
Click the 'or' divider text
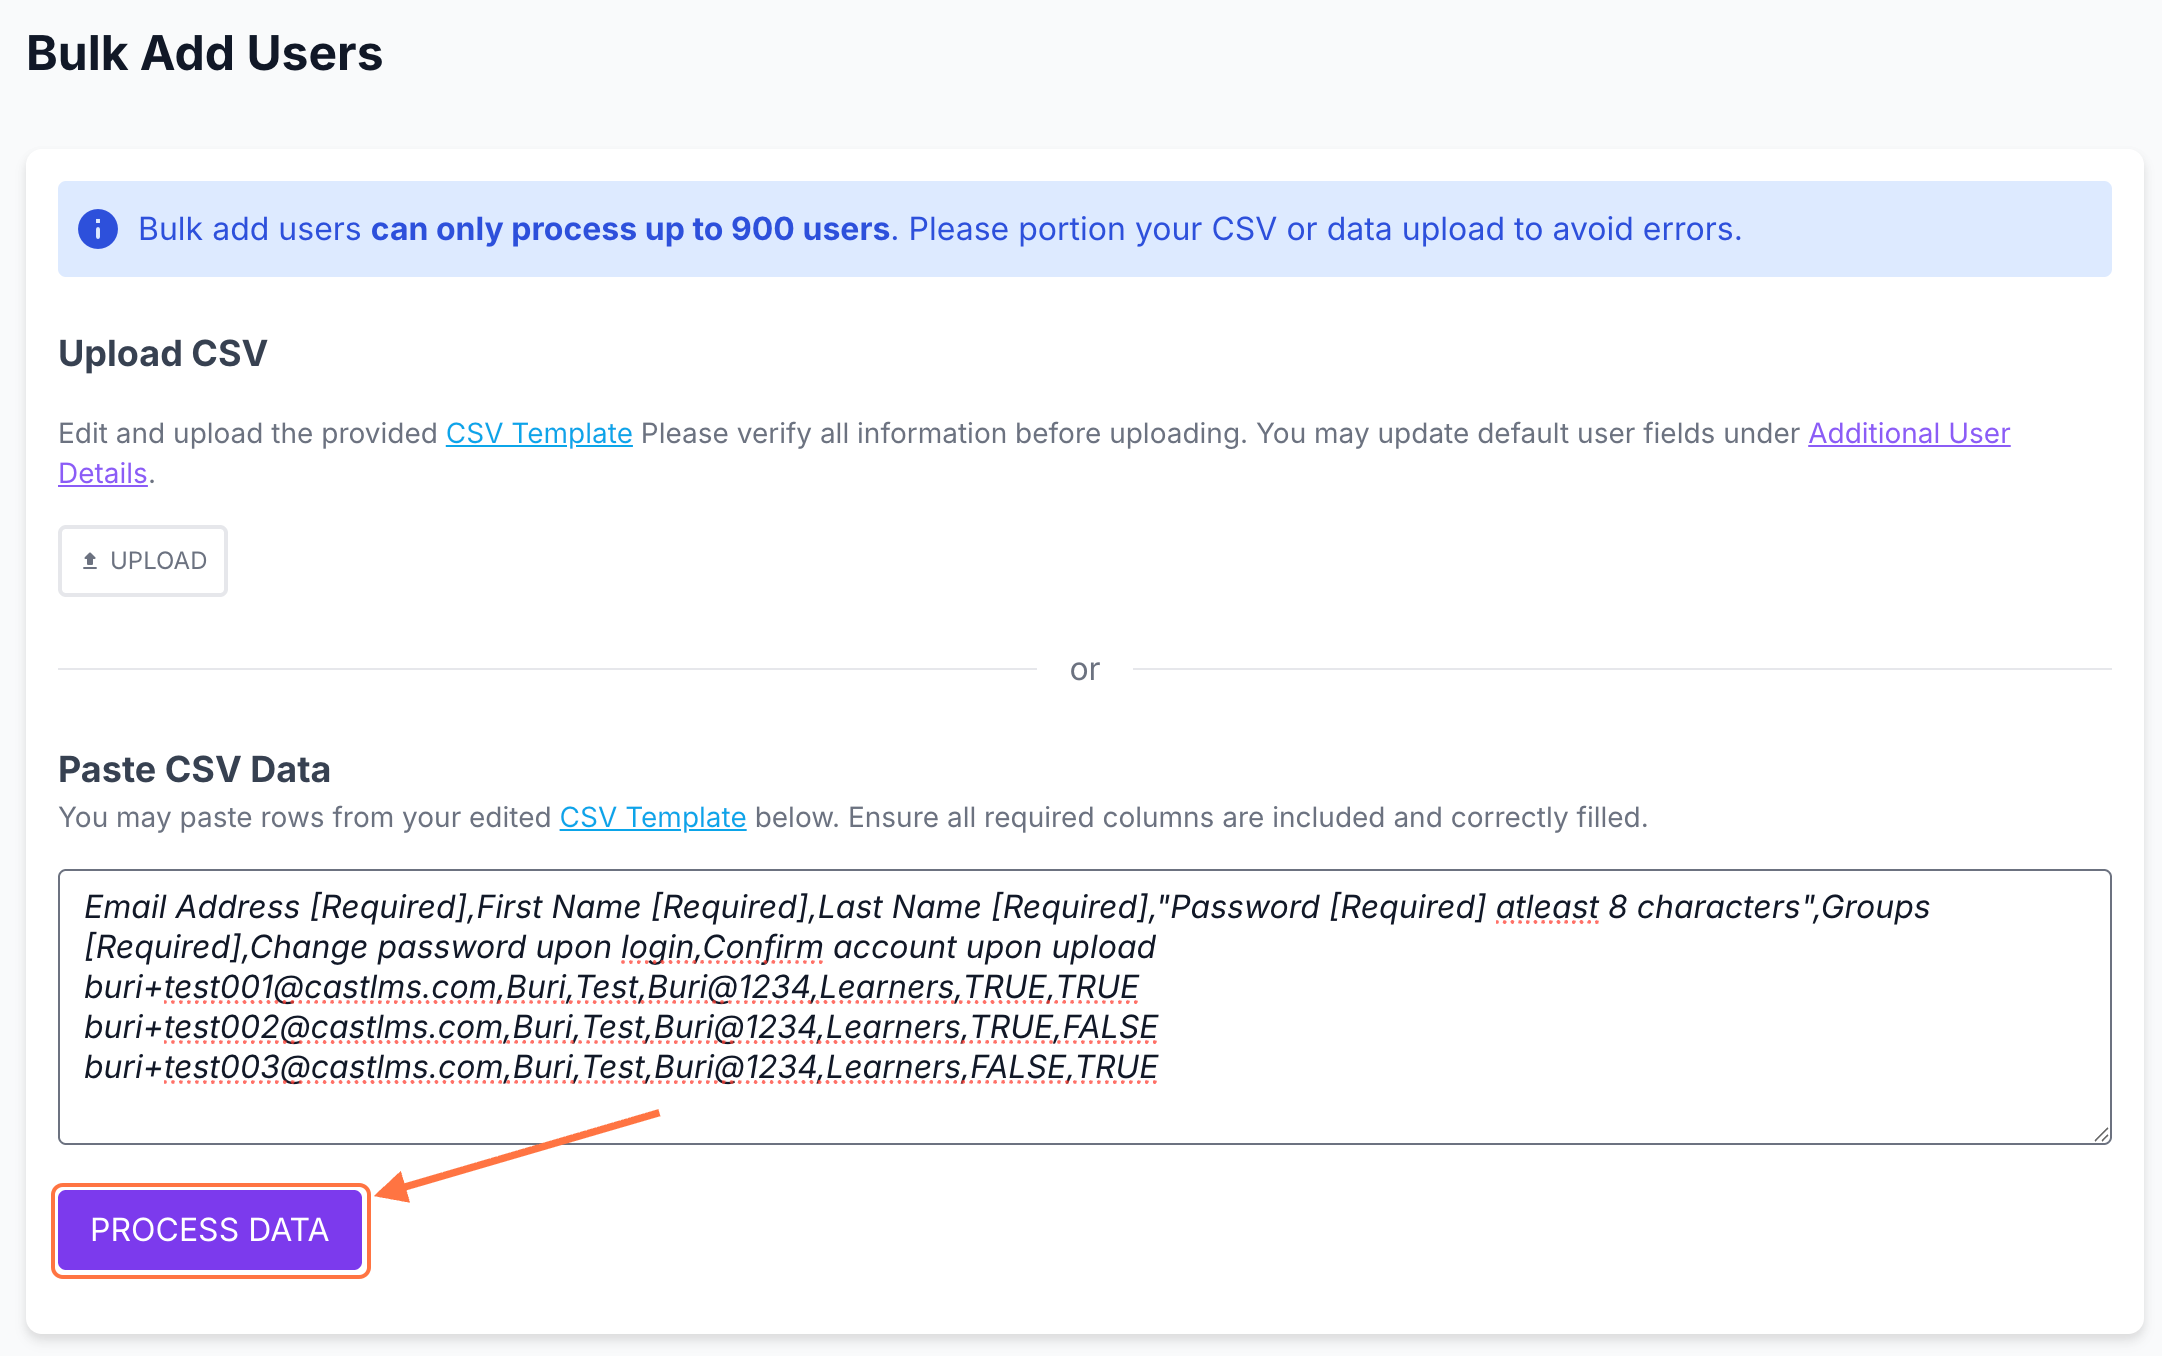coord(1084,669)
